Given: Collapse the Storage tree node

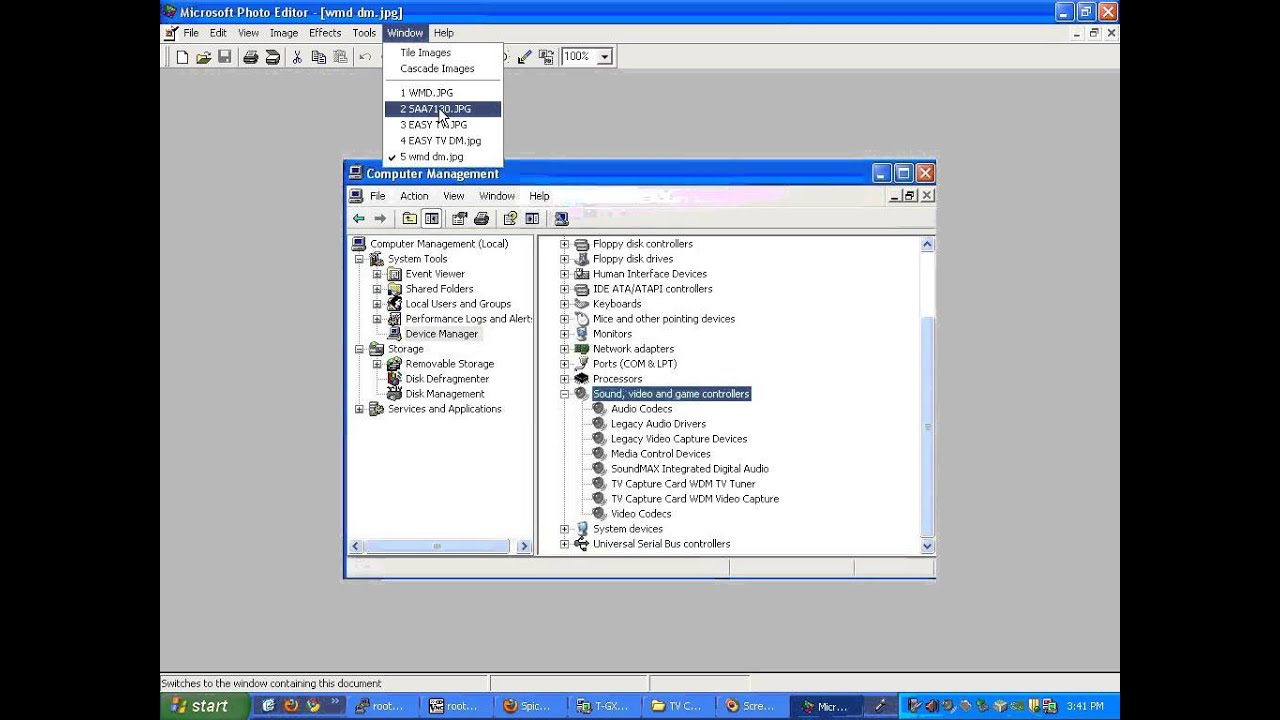Looking at the screenshot, I should pos(359,349).
